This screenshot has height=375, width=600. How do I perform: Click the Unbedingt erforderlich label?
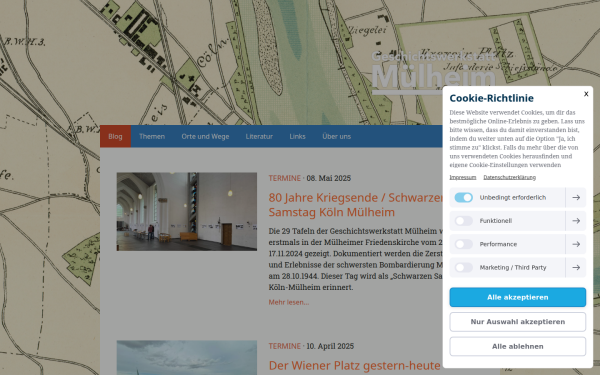tap(513, 197)
